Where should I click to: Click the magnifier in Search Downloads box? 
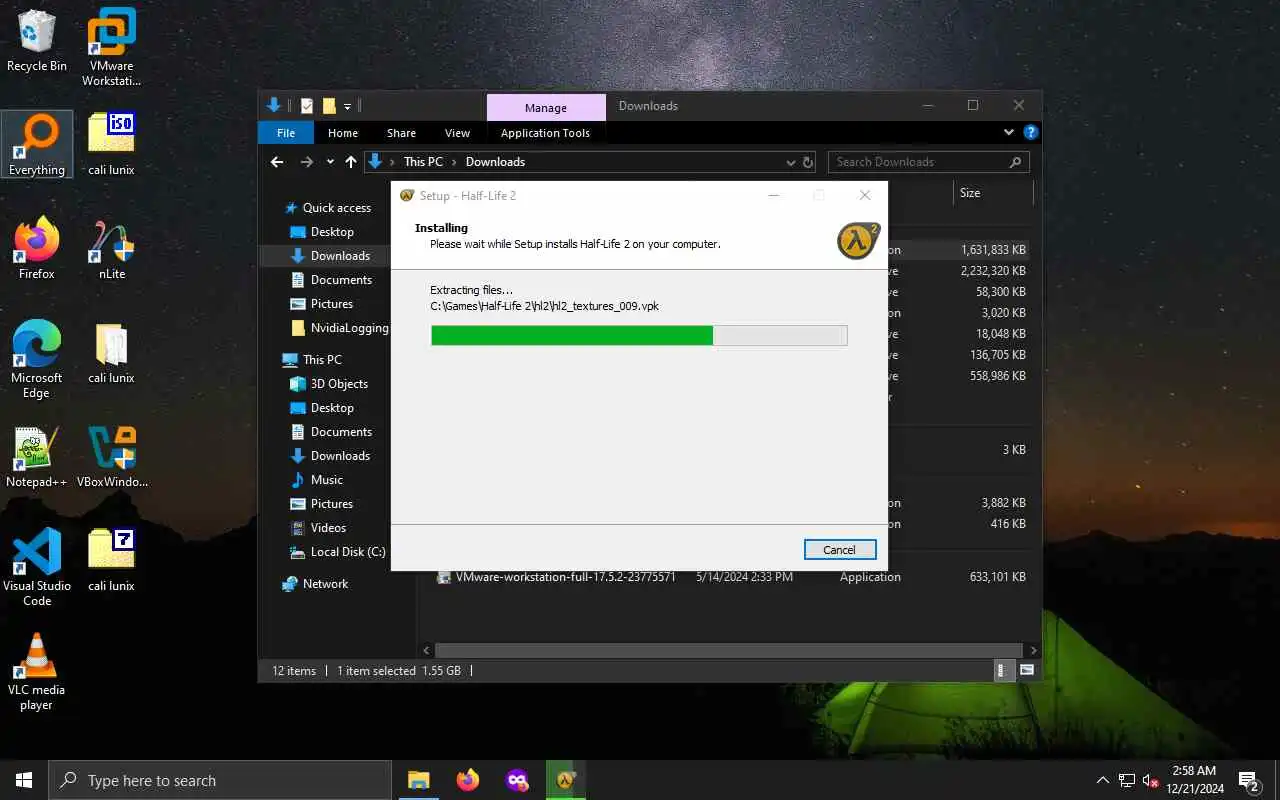1015,162
